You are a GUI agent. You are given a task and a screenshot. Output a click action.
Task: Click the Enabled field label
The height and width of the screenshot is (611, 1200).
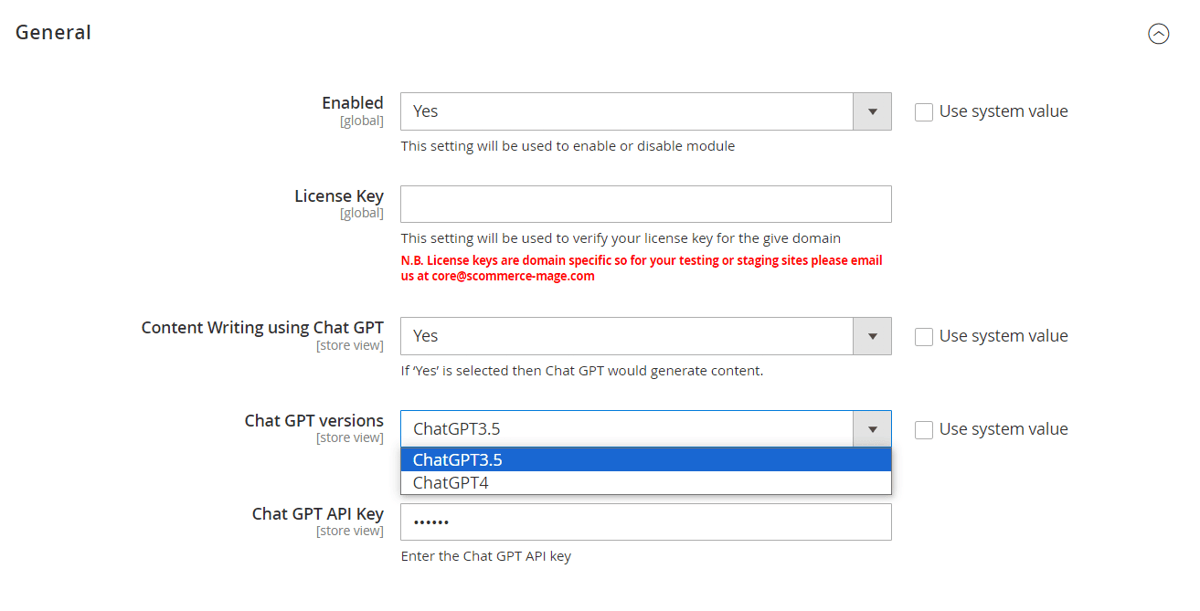click(353, 103)
